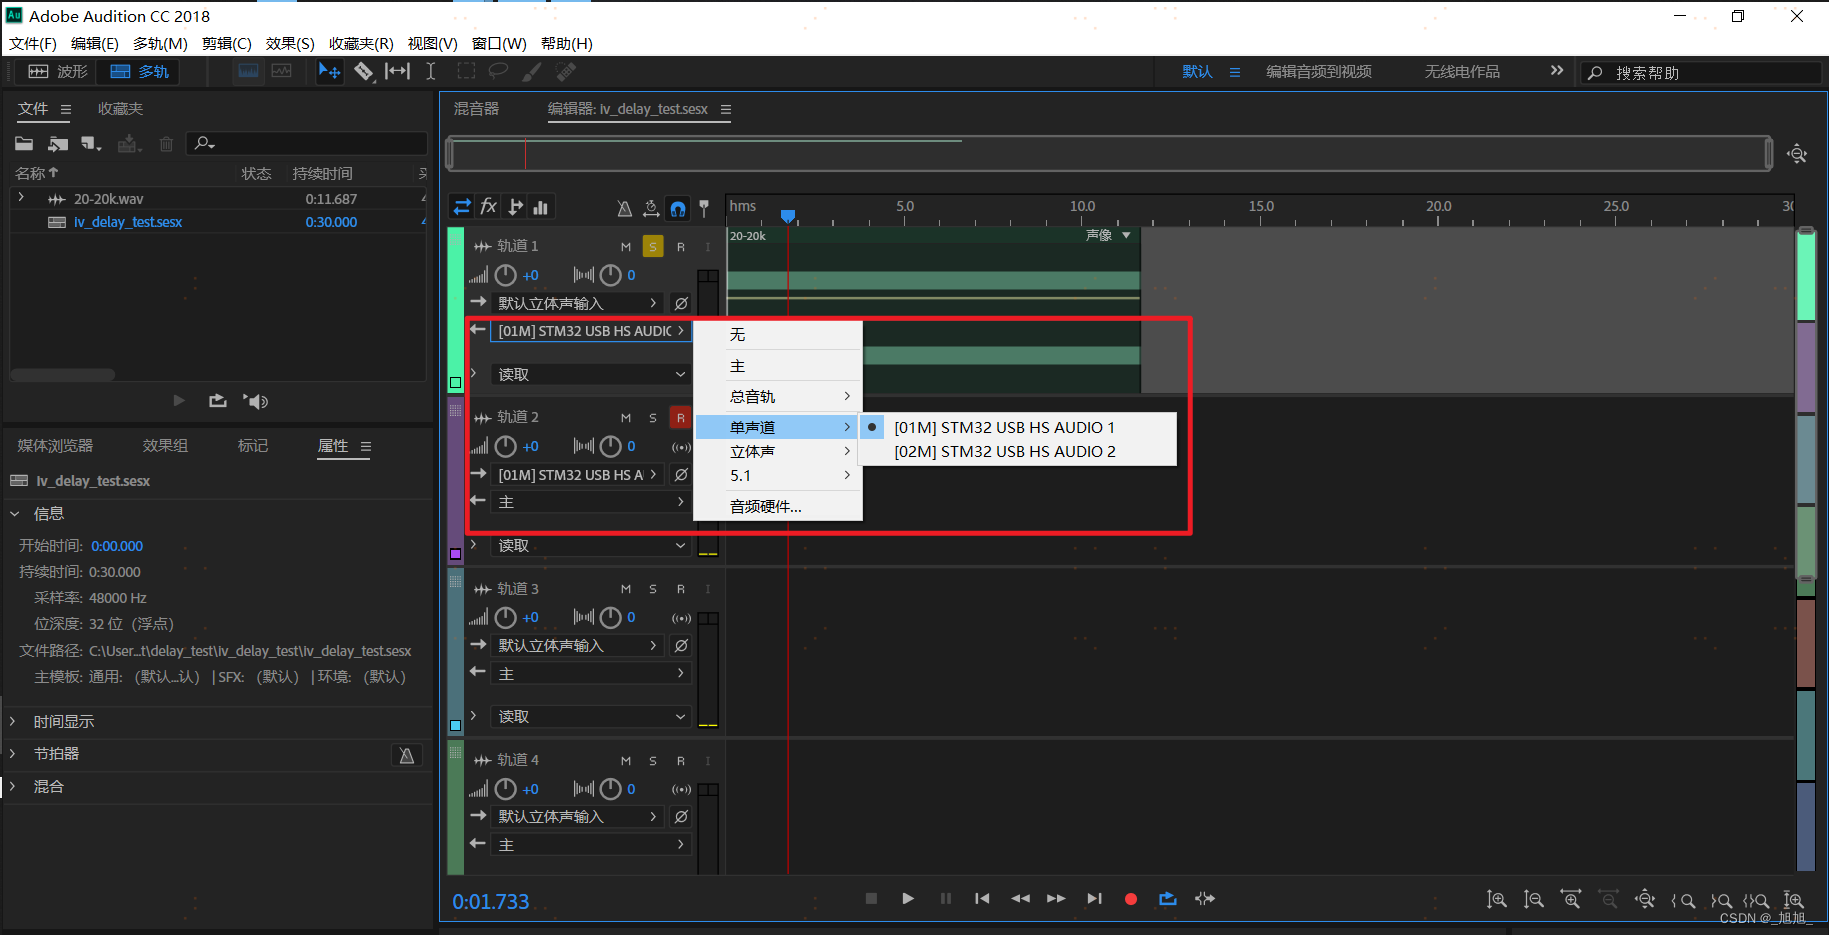Start playback with the Play button
This screenshot has width=1829, height=935.
click(908, 899)
